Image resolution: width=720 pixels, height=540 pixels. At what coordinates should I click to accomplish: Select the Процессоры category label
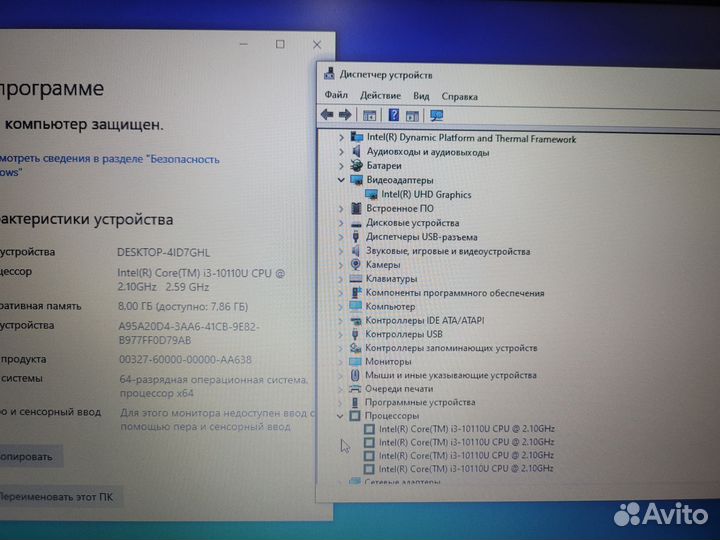(x=392, y=416)
